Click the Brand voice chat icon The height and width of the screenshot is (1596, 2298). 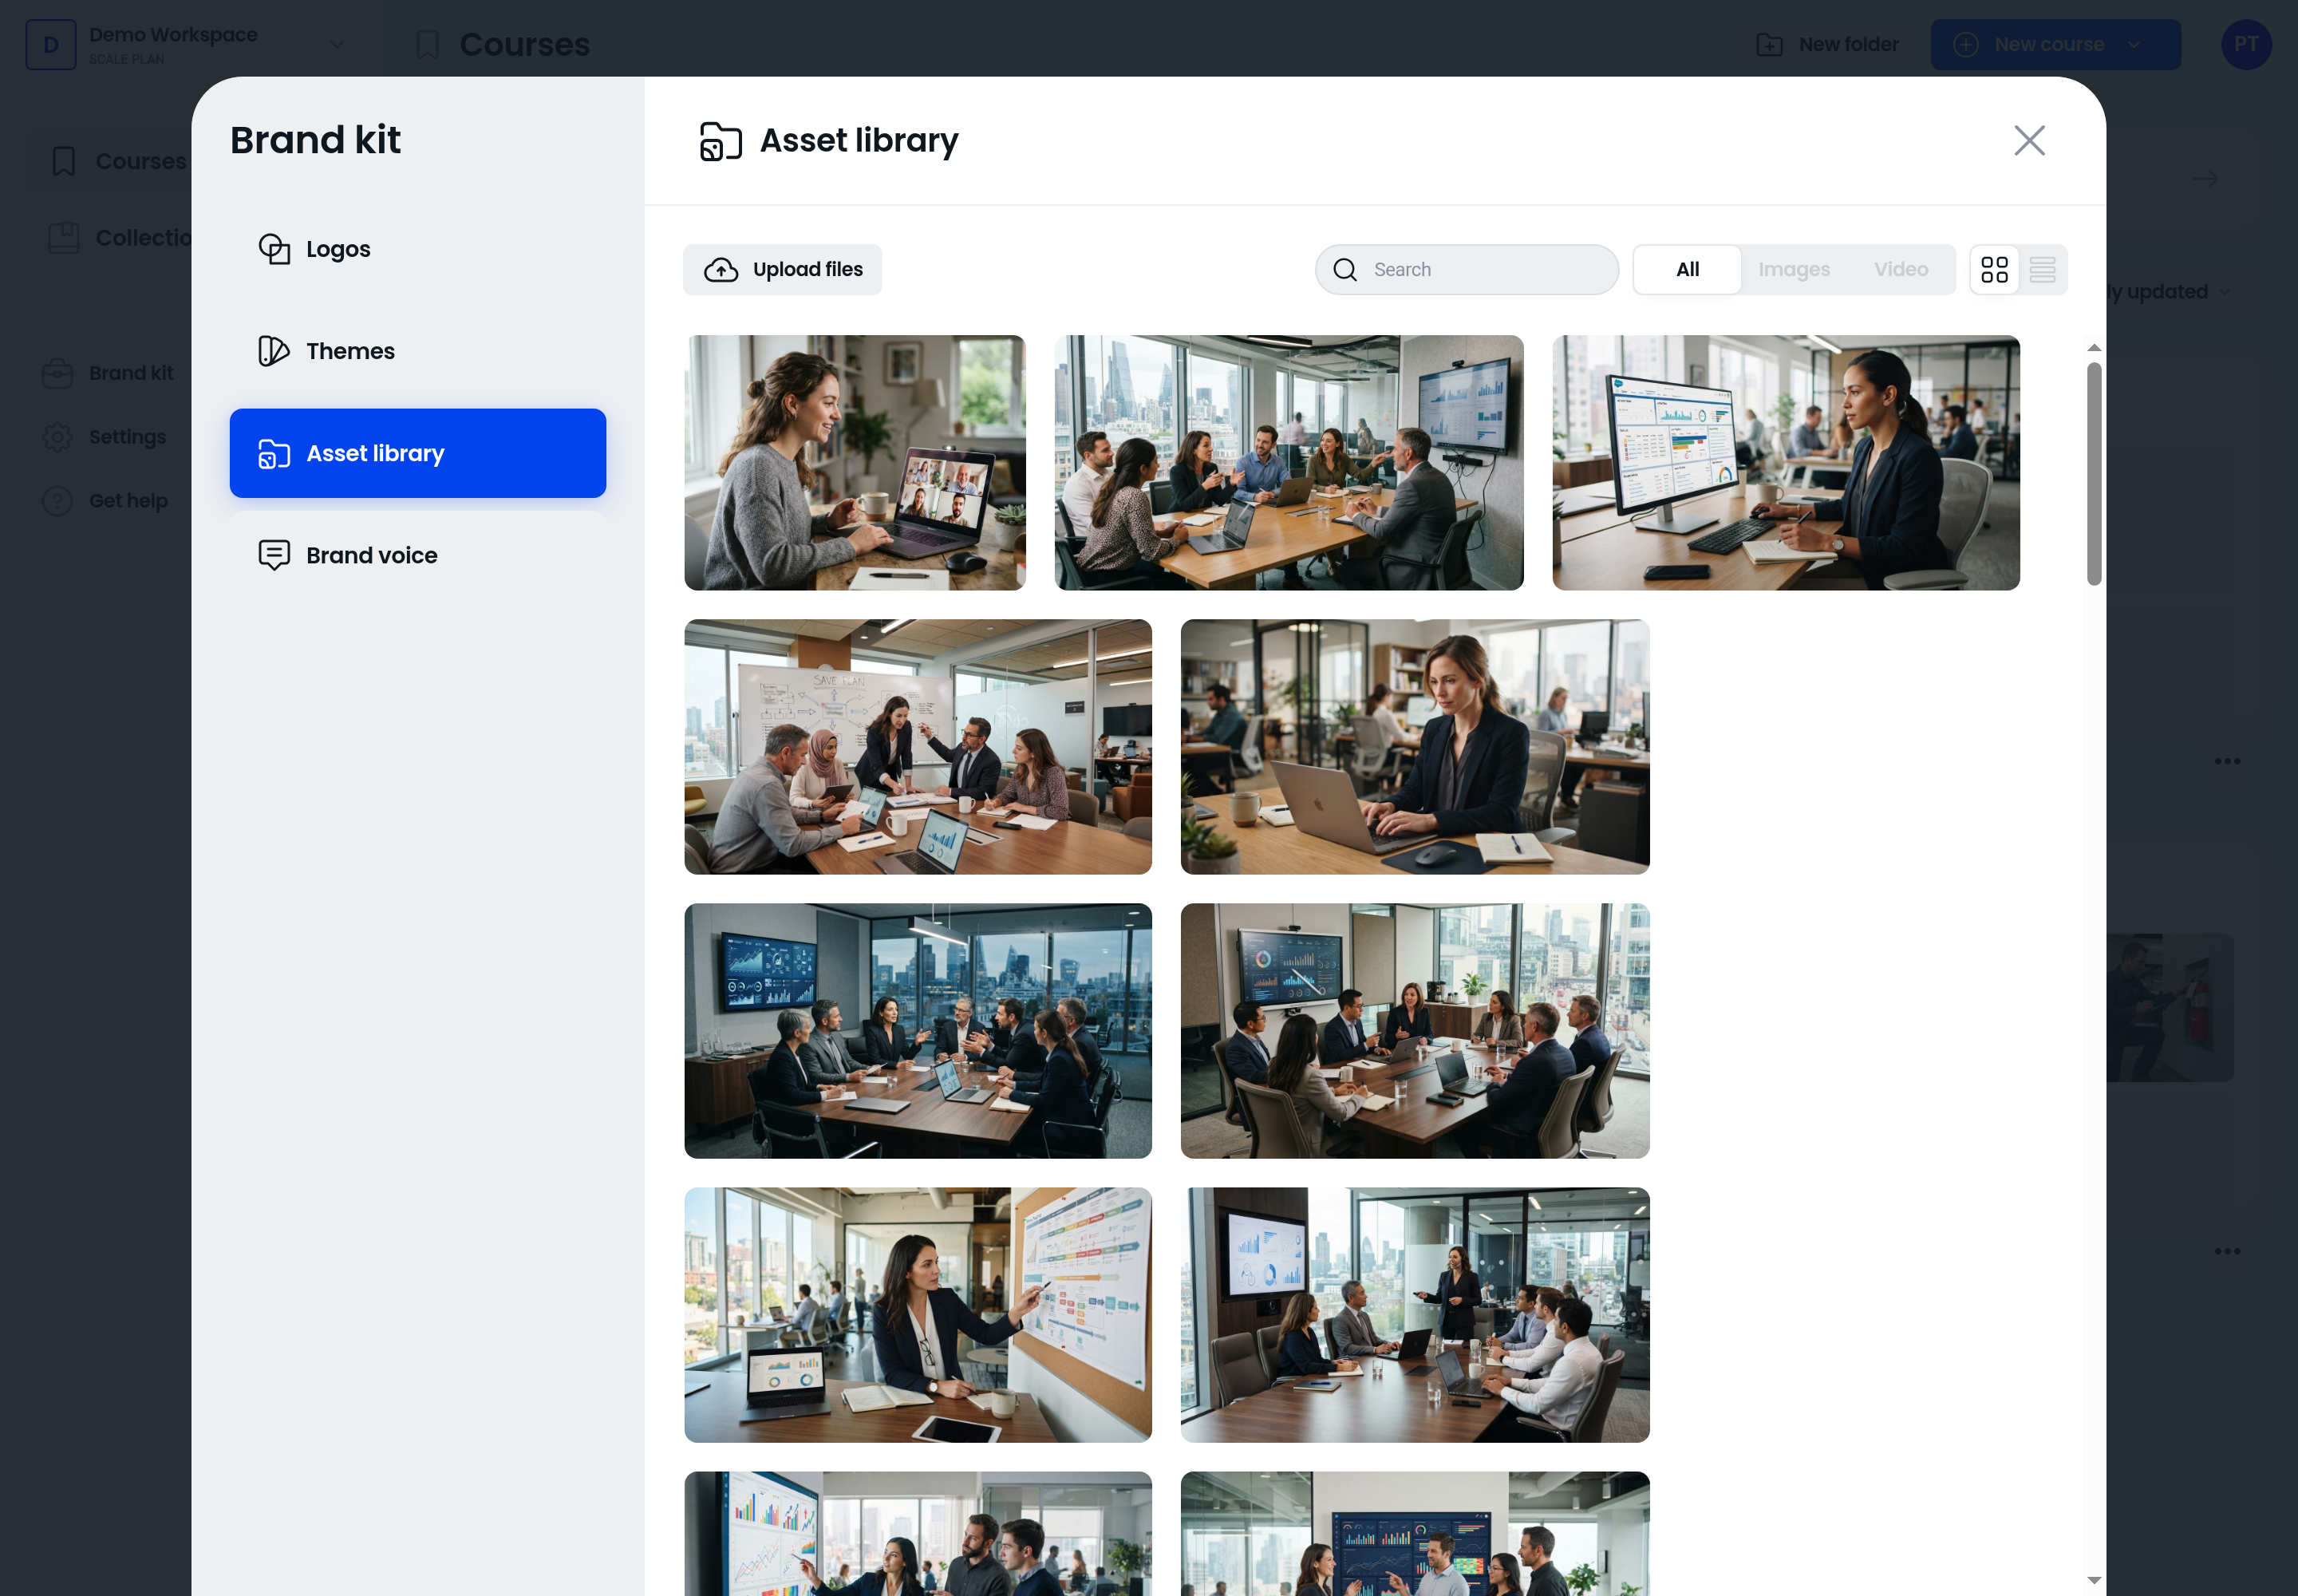(x=274, y=555)
